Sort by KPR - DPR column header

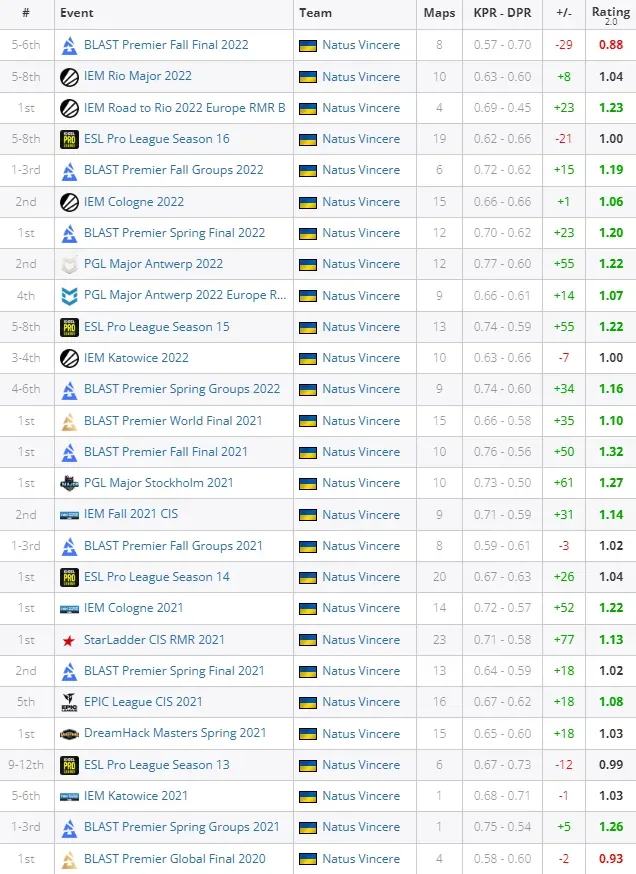coord(502,13)
